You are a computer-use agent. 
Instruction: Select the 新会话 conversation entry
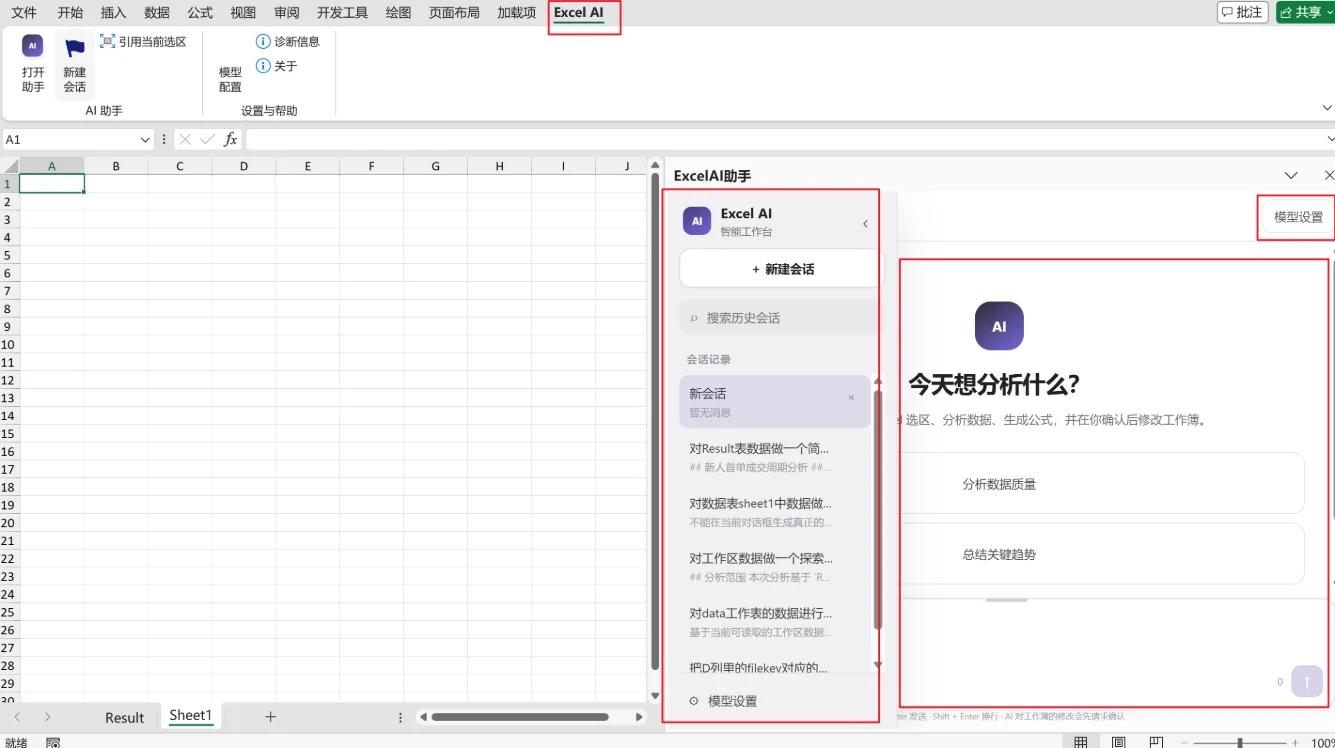click(774, 402)
